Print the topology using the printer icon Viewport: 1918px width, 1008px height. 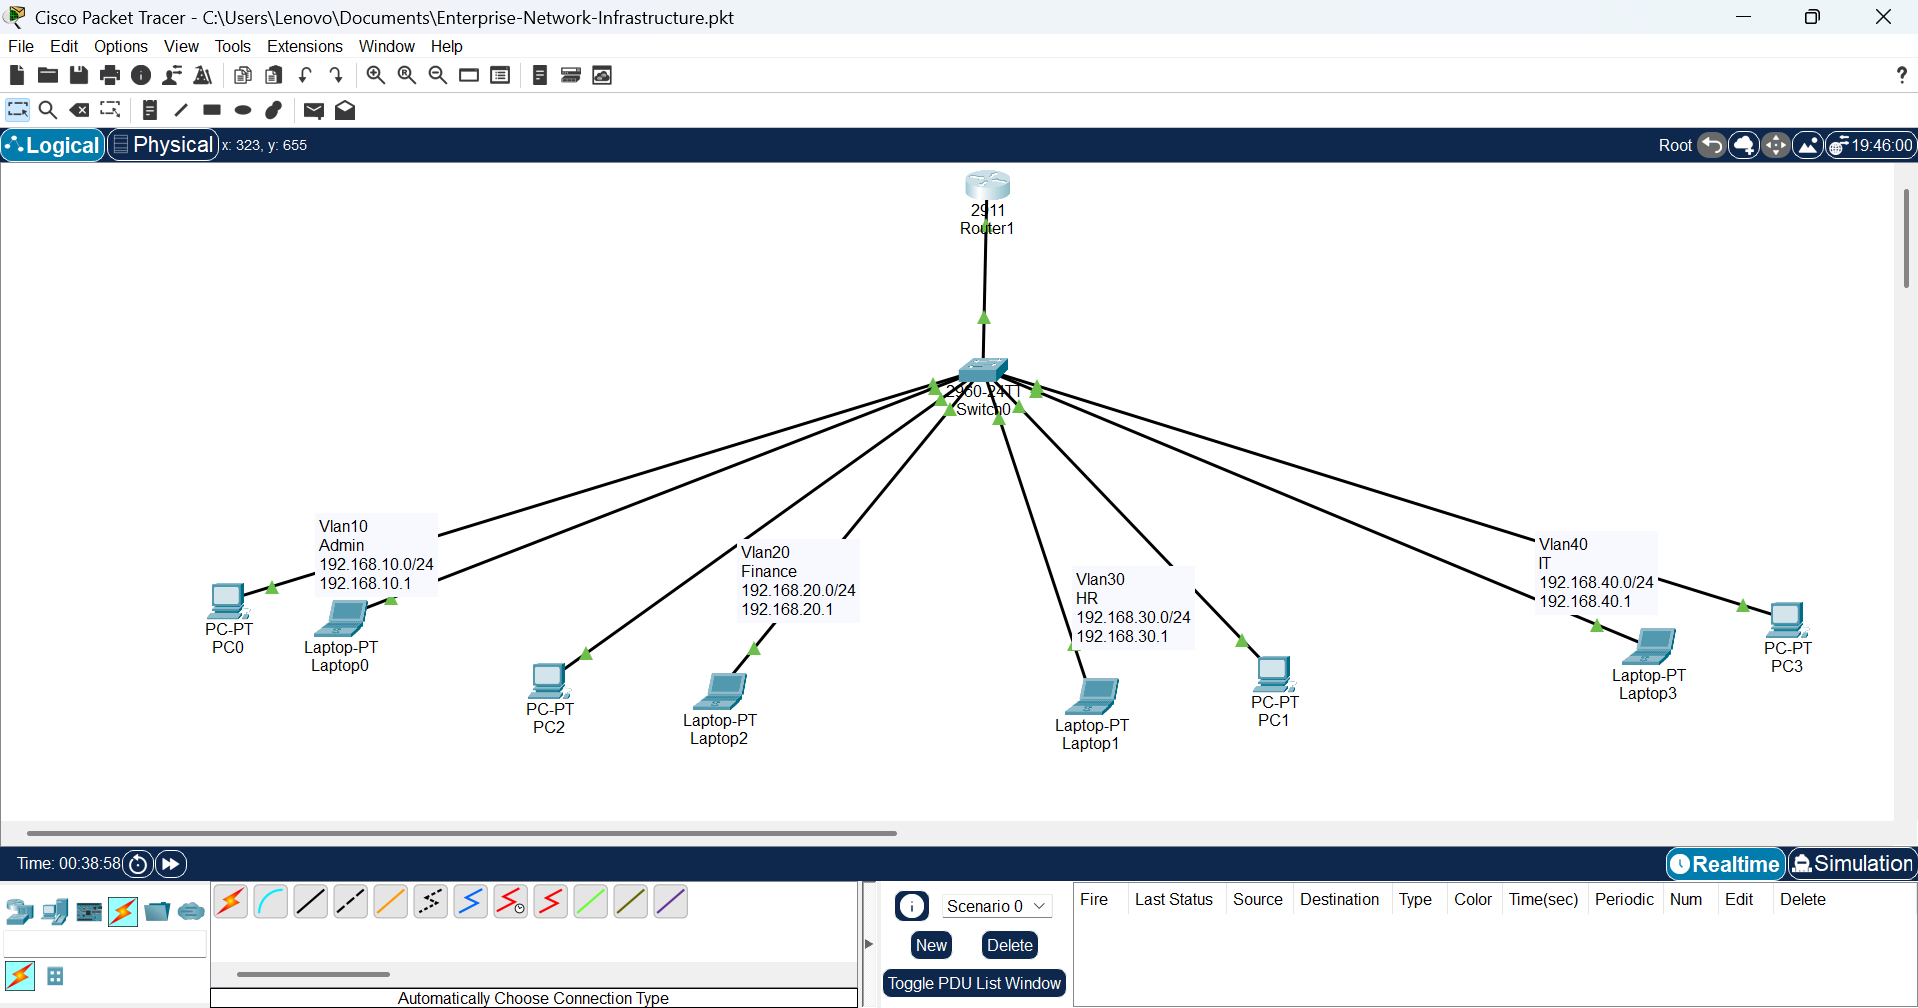110,75
